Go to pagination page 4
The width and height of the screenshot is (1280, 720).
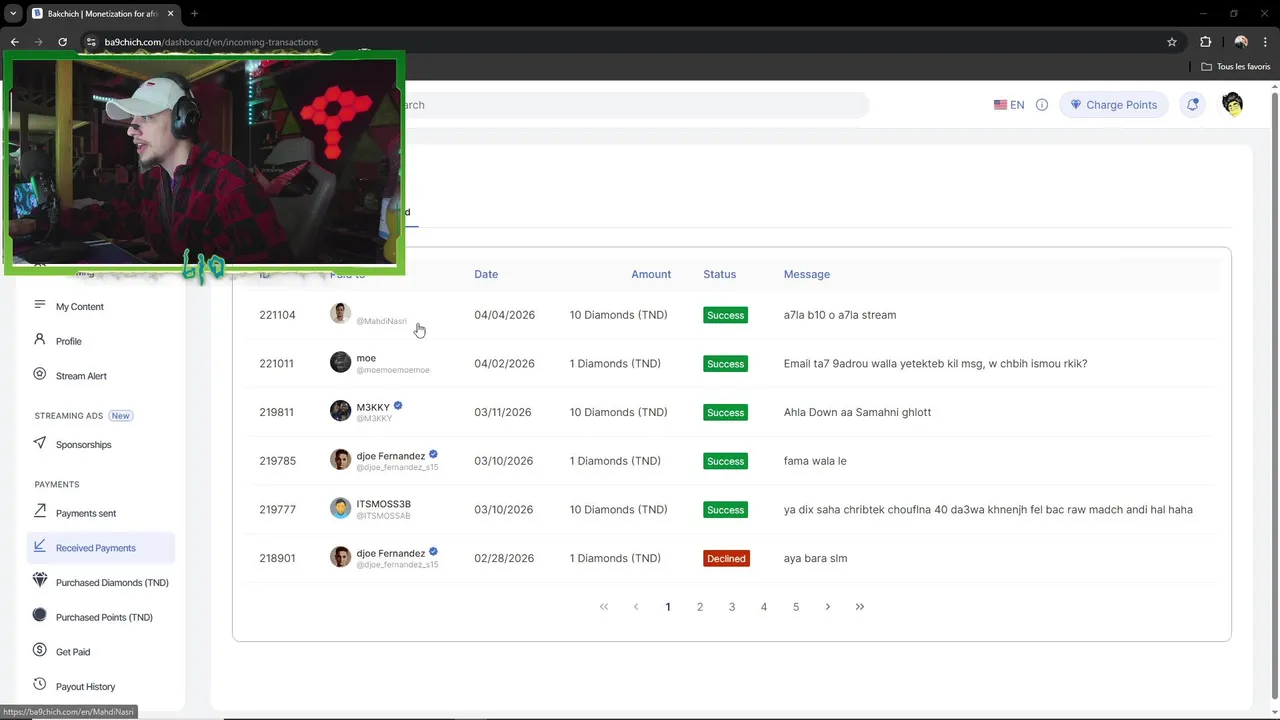click(x=764, y=607)
